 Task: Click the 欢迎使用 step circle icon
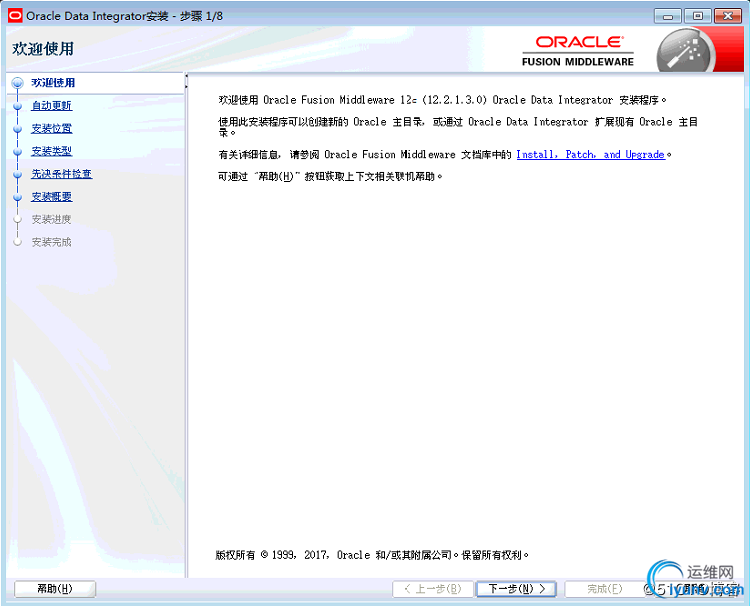(18, 83)
